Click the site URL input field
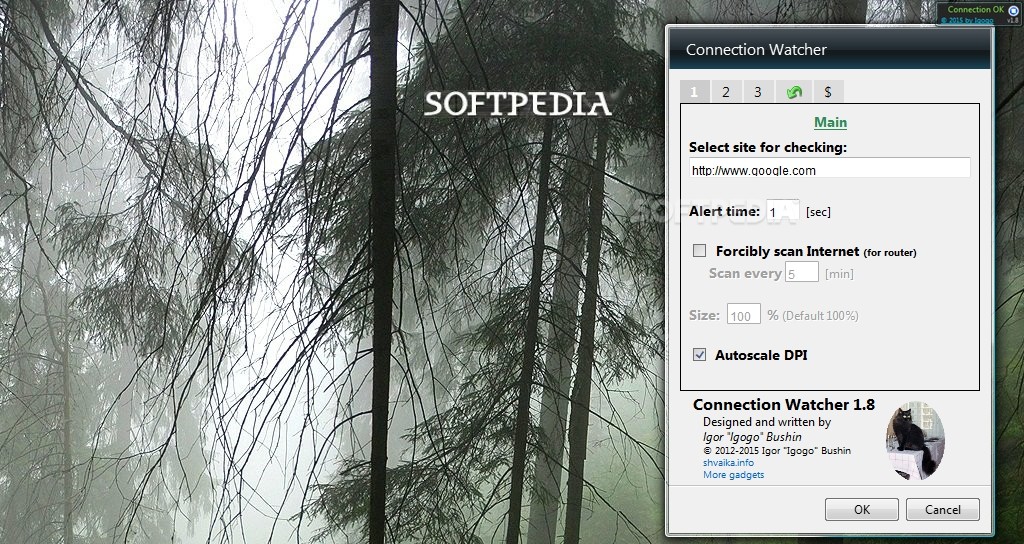This screenshot has height=544, width=1024. pos(829,168)
